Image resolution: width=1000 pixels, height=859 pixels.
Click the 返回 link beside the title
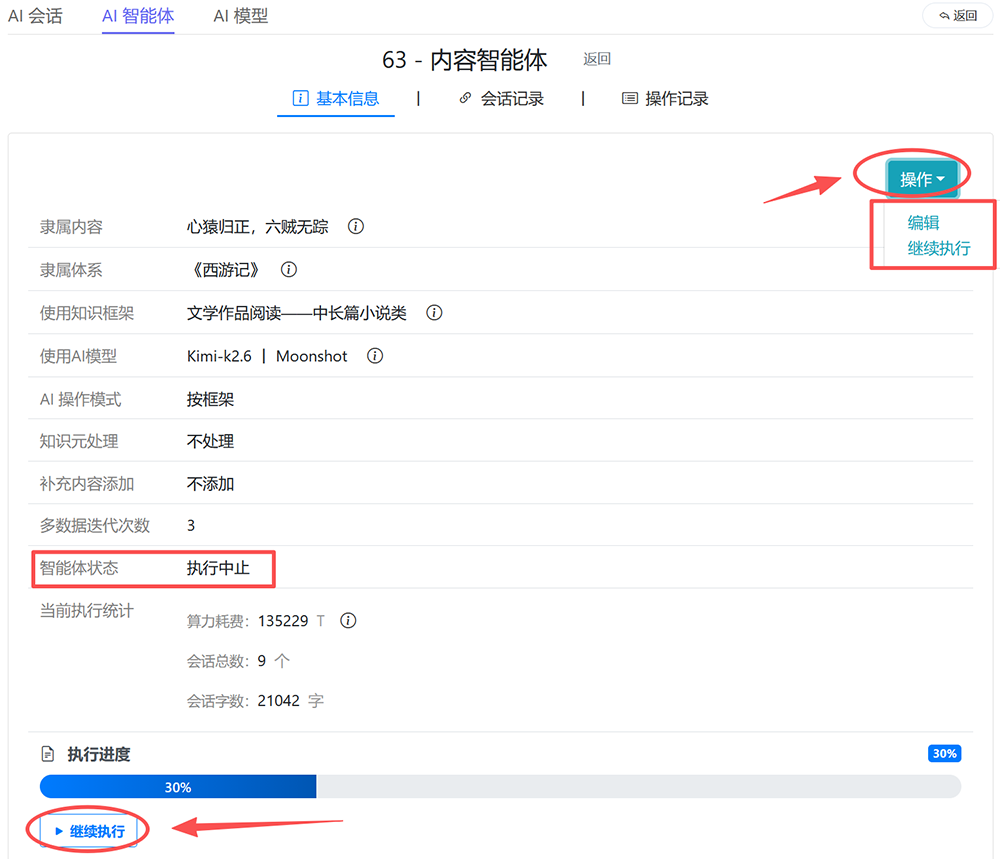coord(597,59)
